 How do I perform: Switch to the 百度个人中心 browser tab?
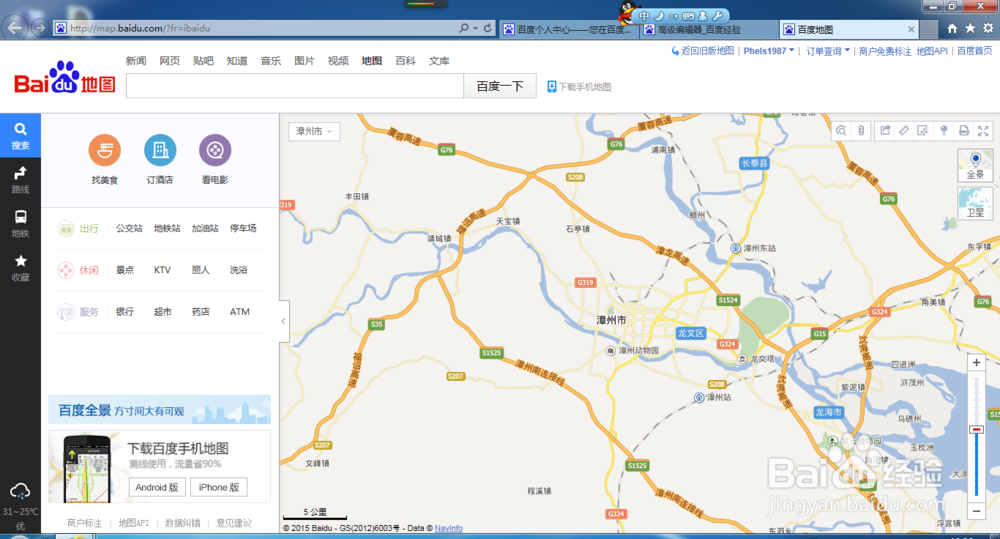(x=569, y=29)
